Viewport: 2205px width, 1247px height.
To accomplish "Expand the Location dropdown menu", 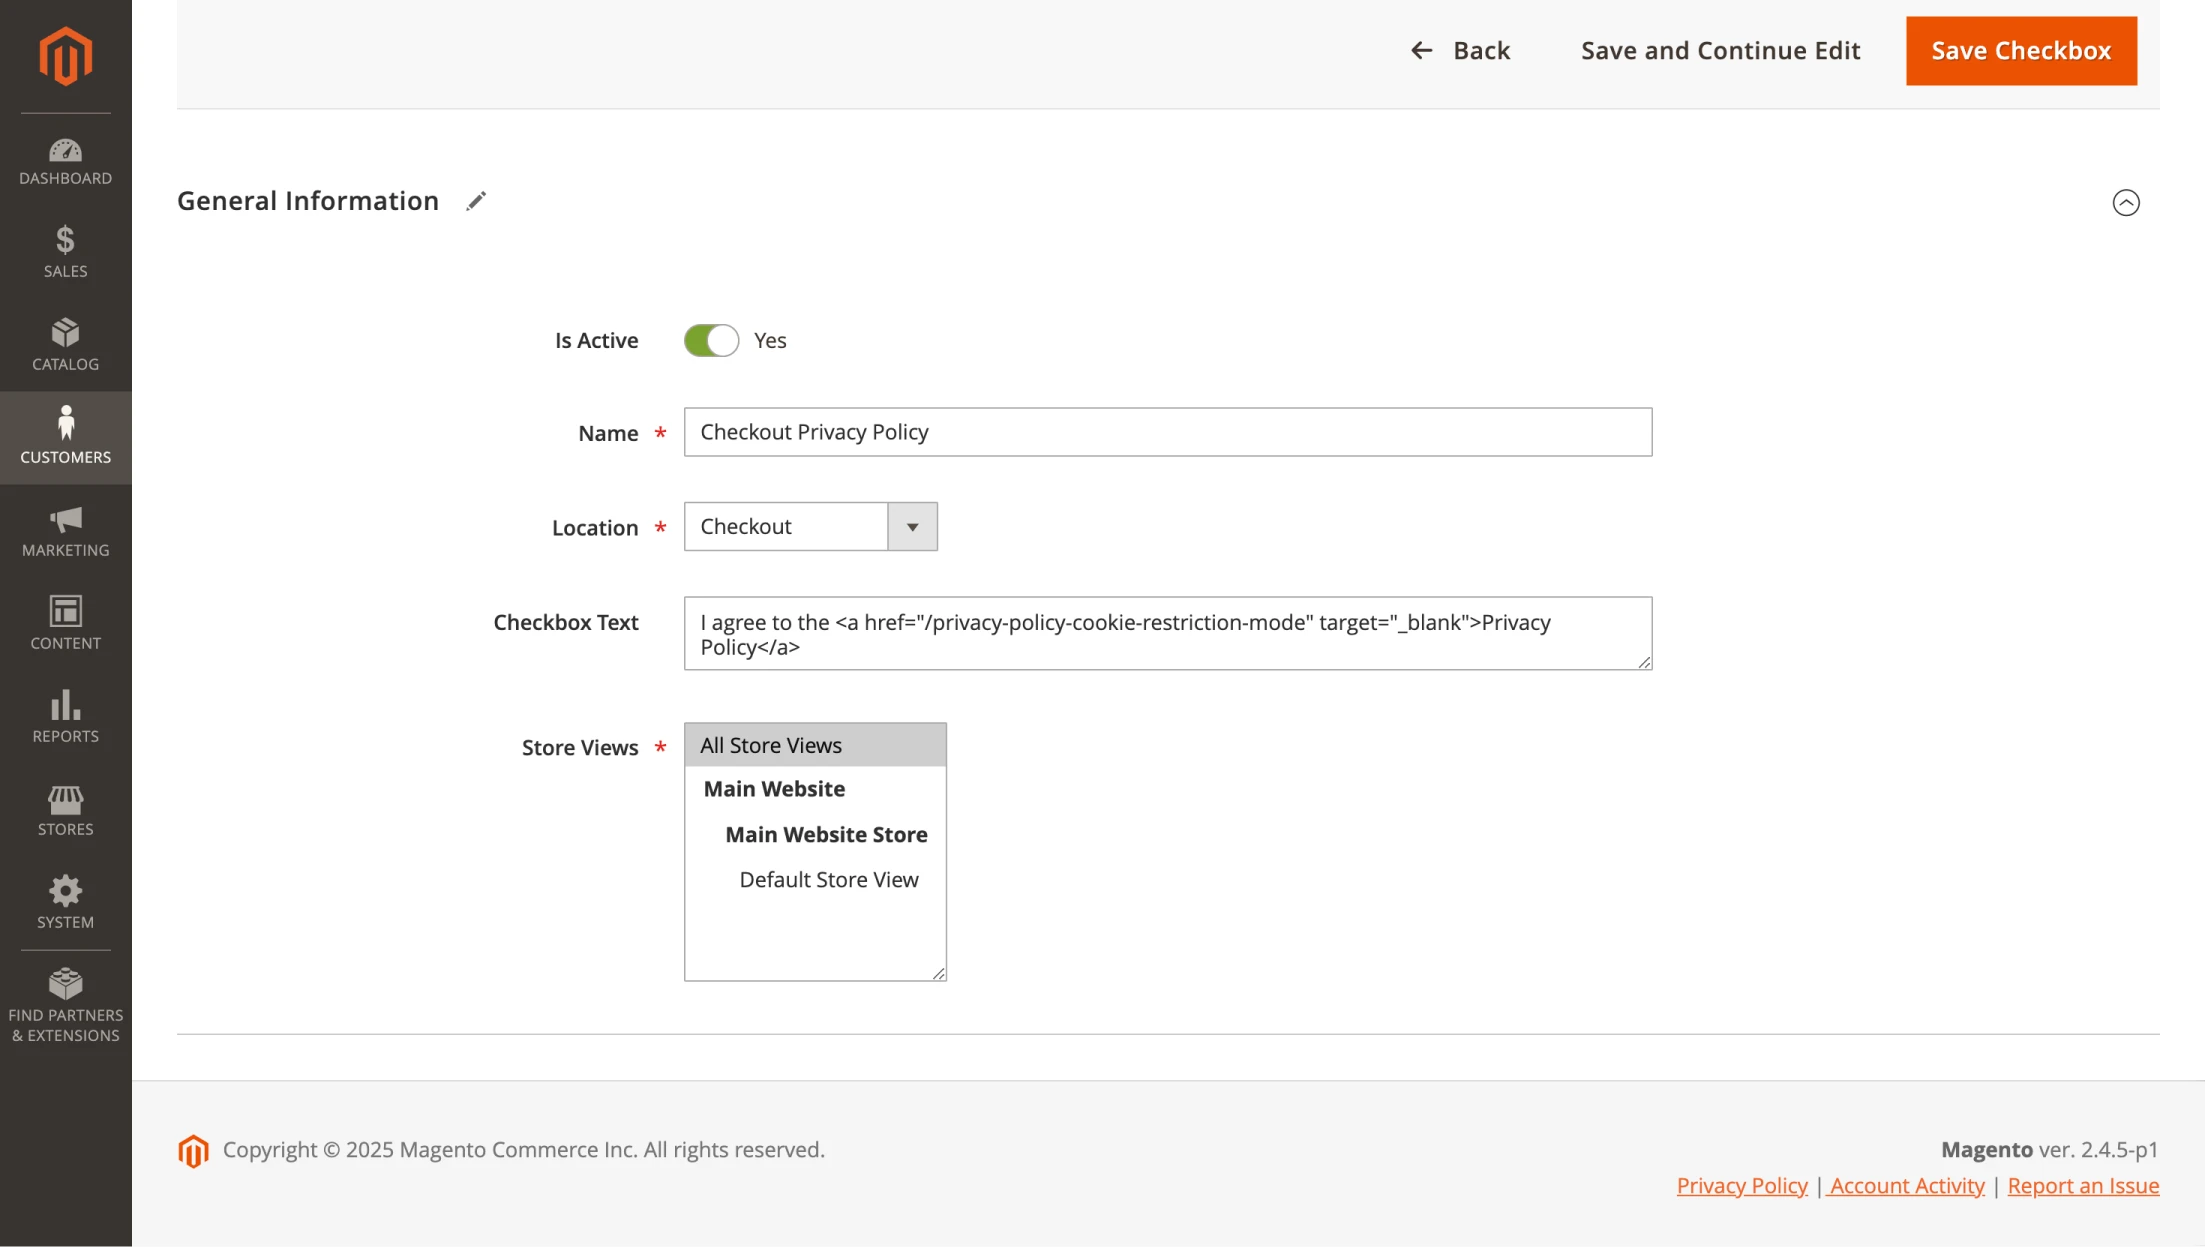I will [x=913, y=526].
